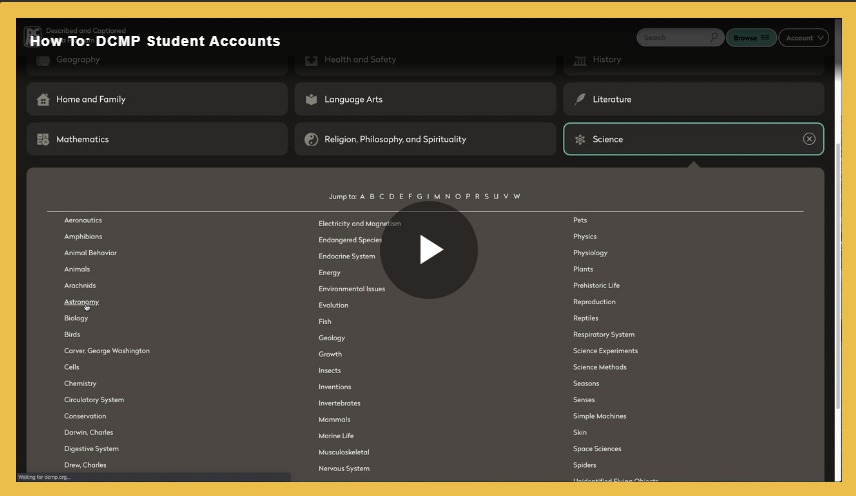Open the Language Arts category
Image resolution: width=856 pixels, height=496 pixels.
(x=425, y=99)
